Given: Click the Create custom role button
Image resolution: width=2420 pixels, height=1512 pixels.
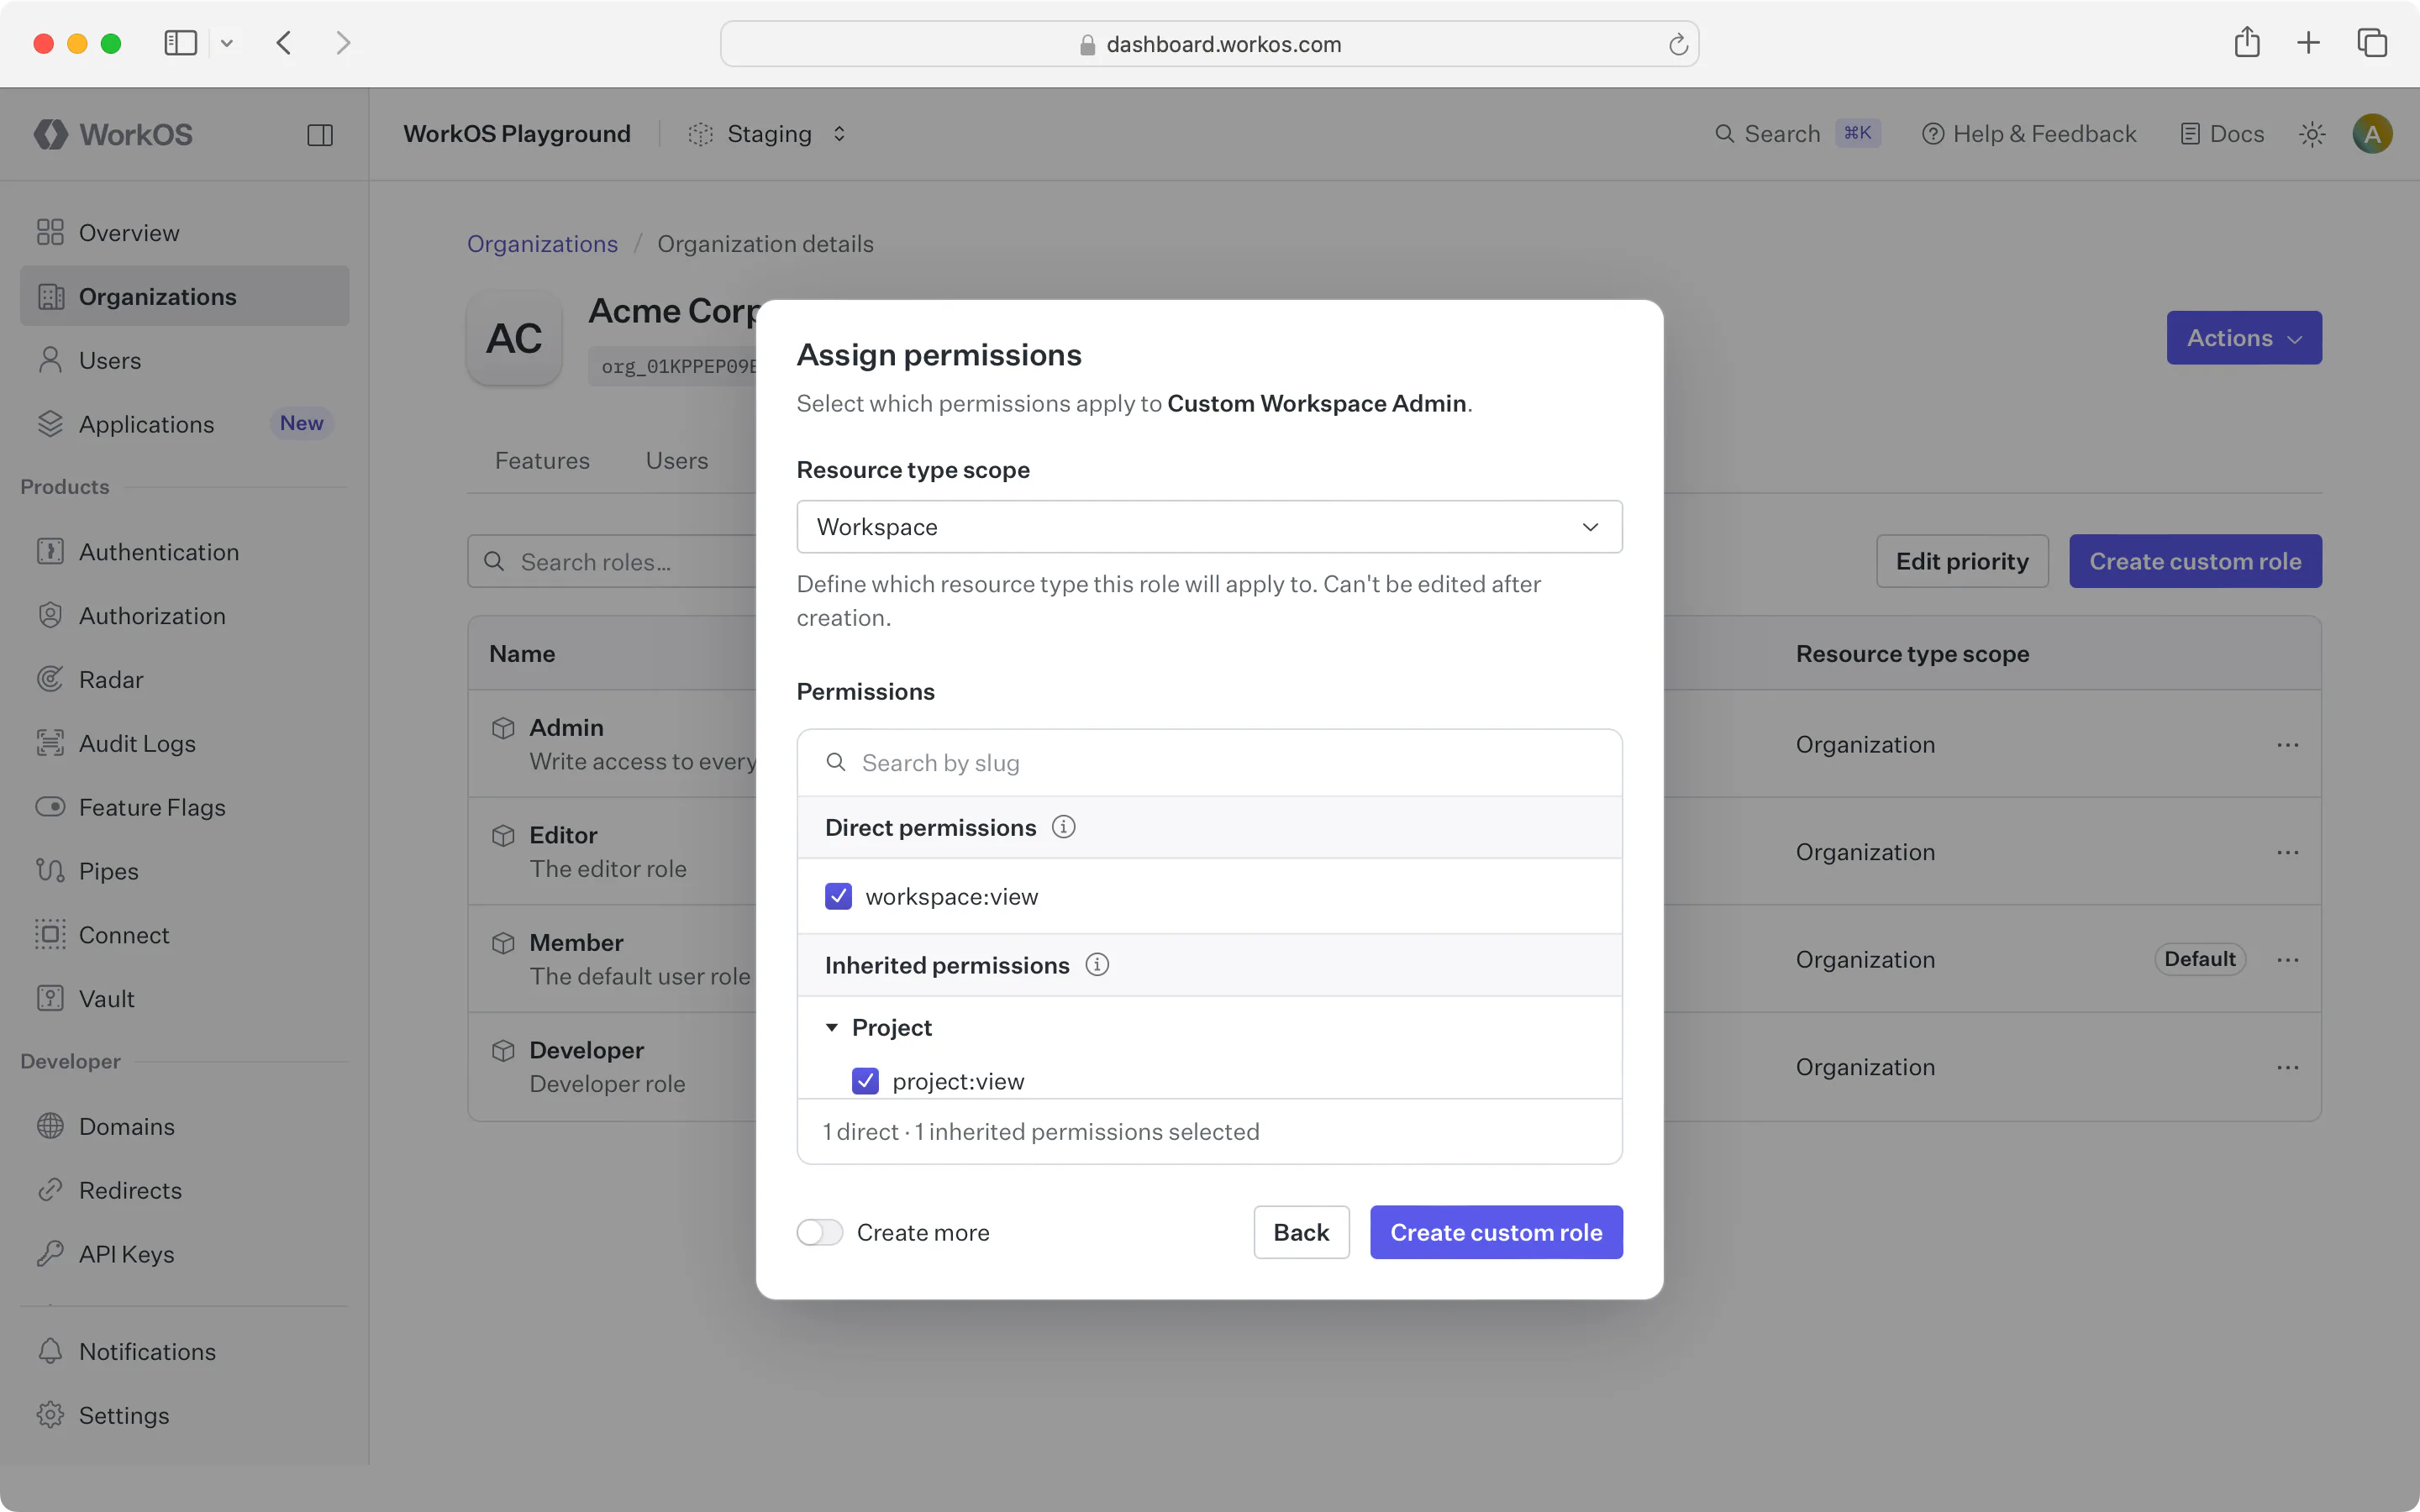Looking at the screenshot, I should (1494, 1232).
